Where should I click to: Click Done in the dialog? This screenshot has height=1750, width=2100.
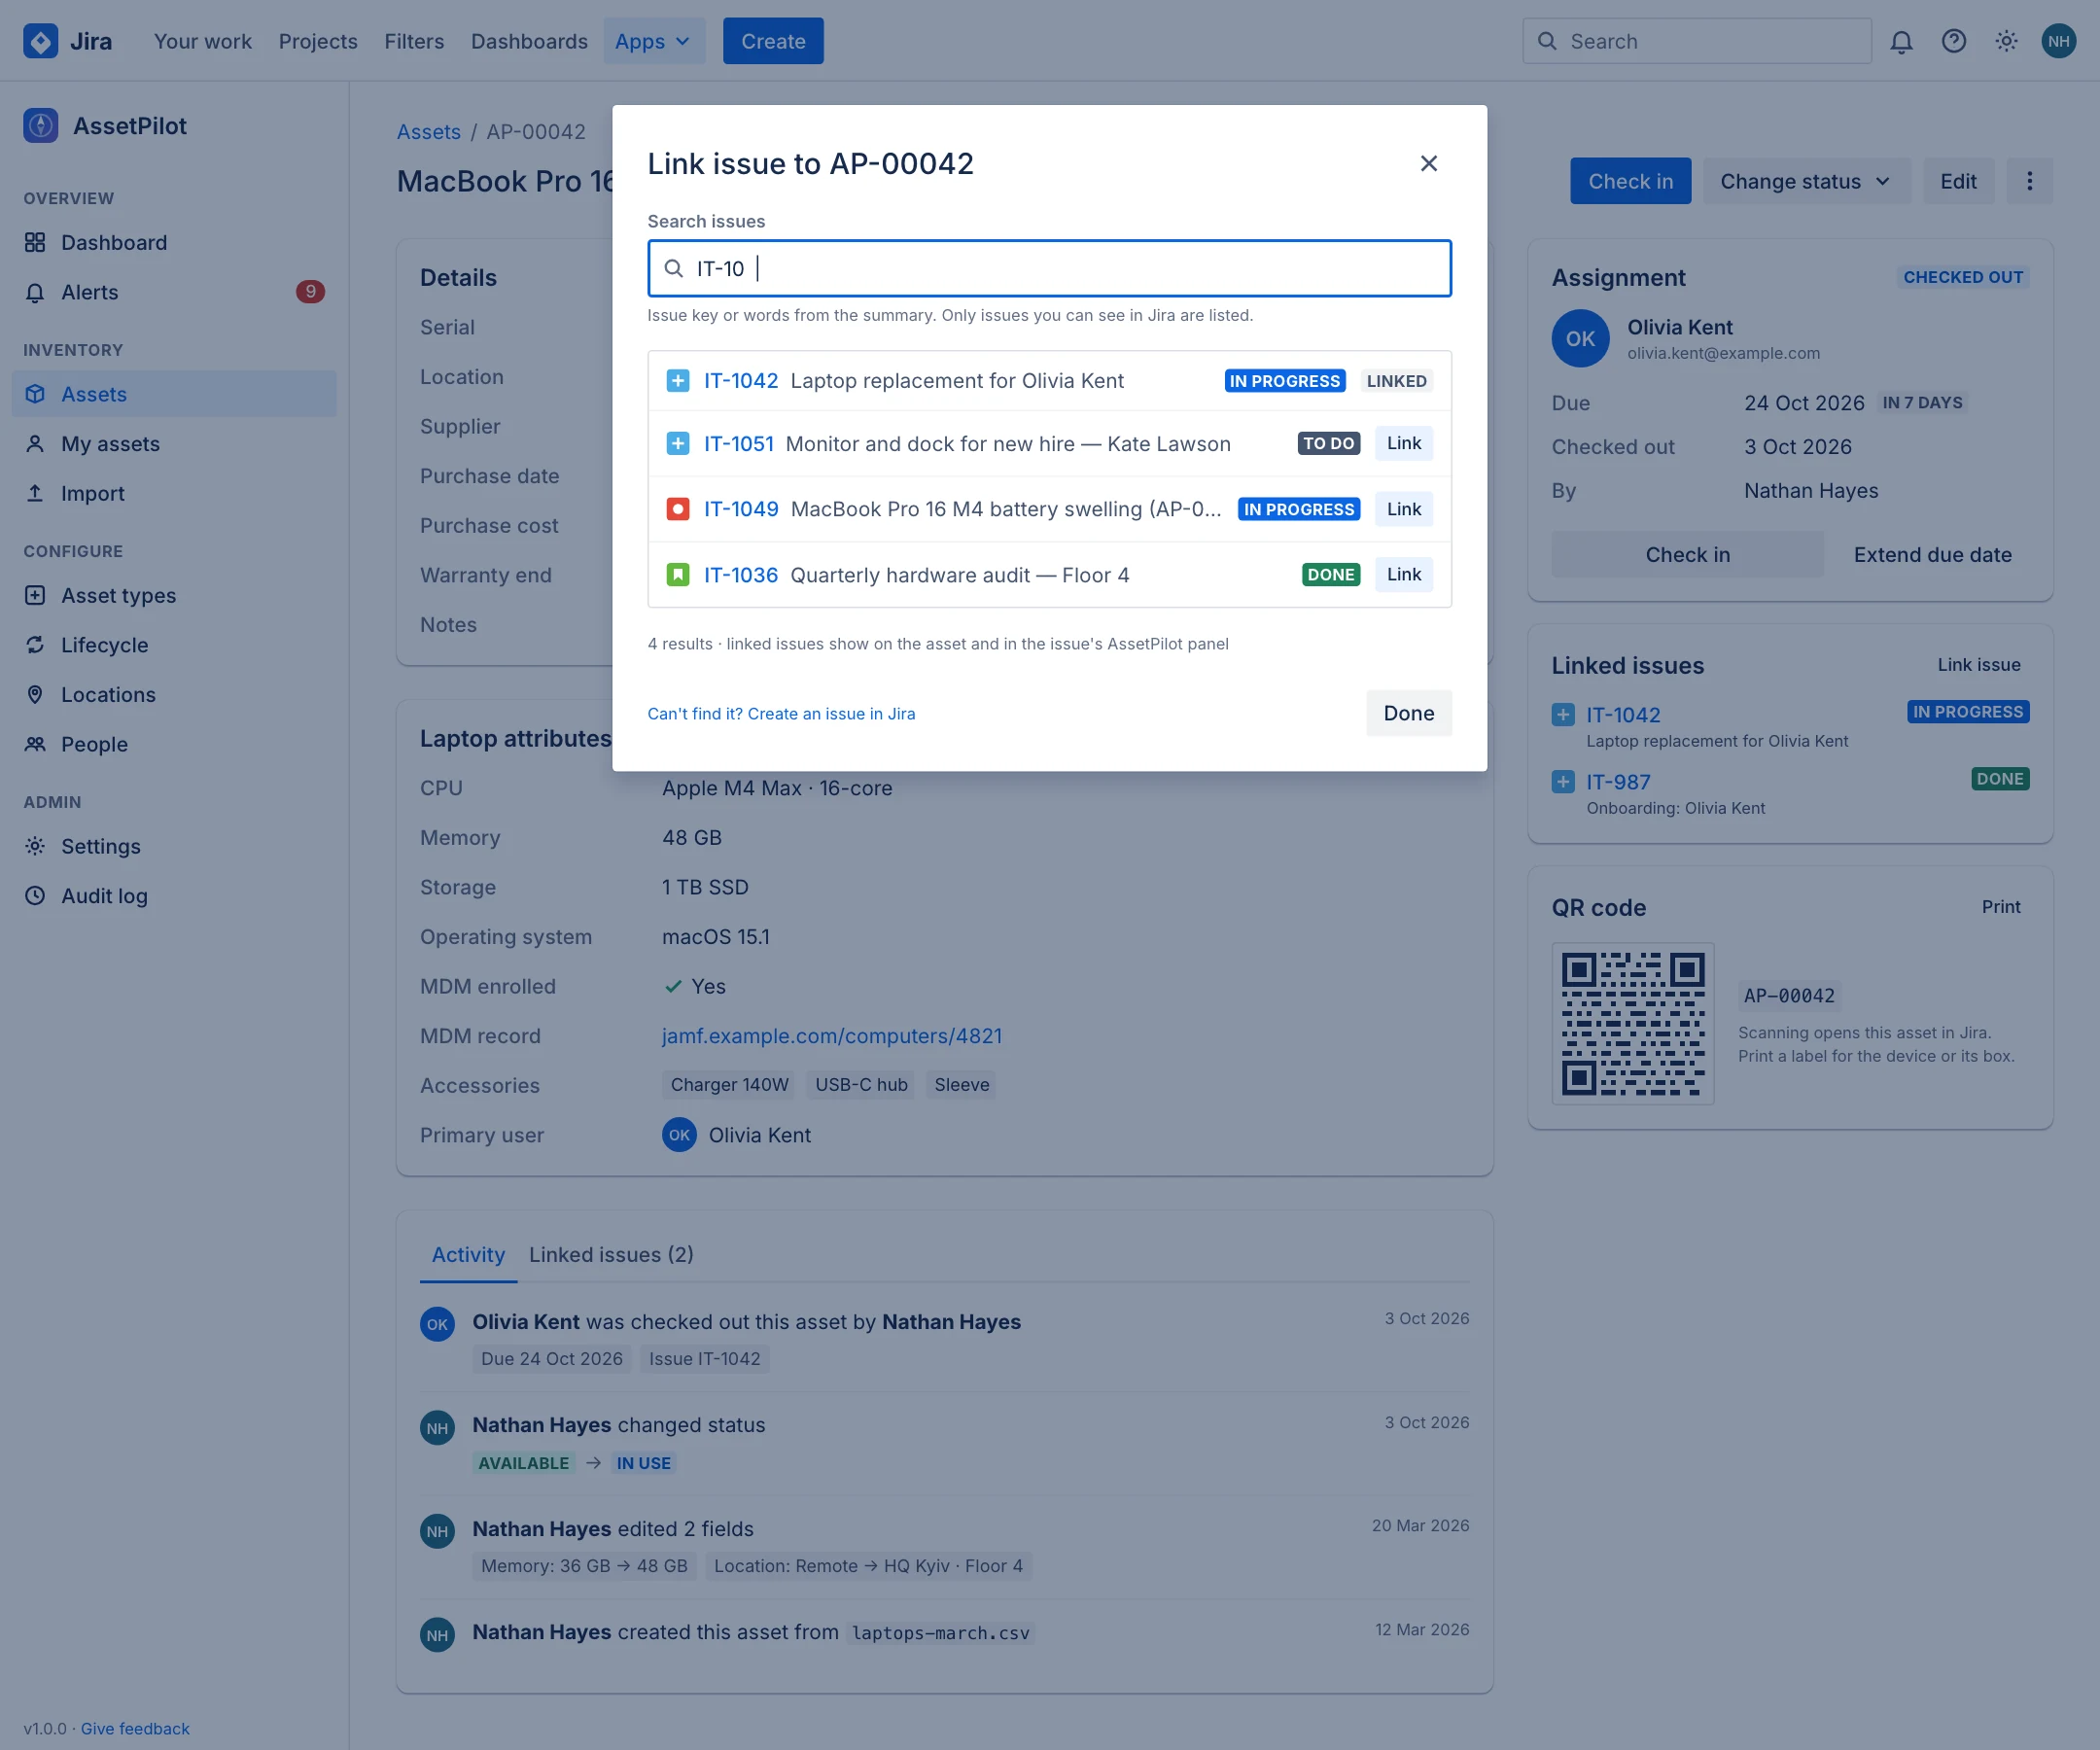[x=1408, y=713]
